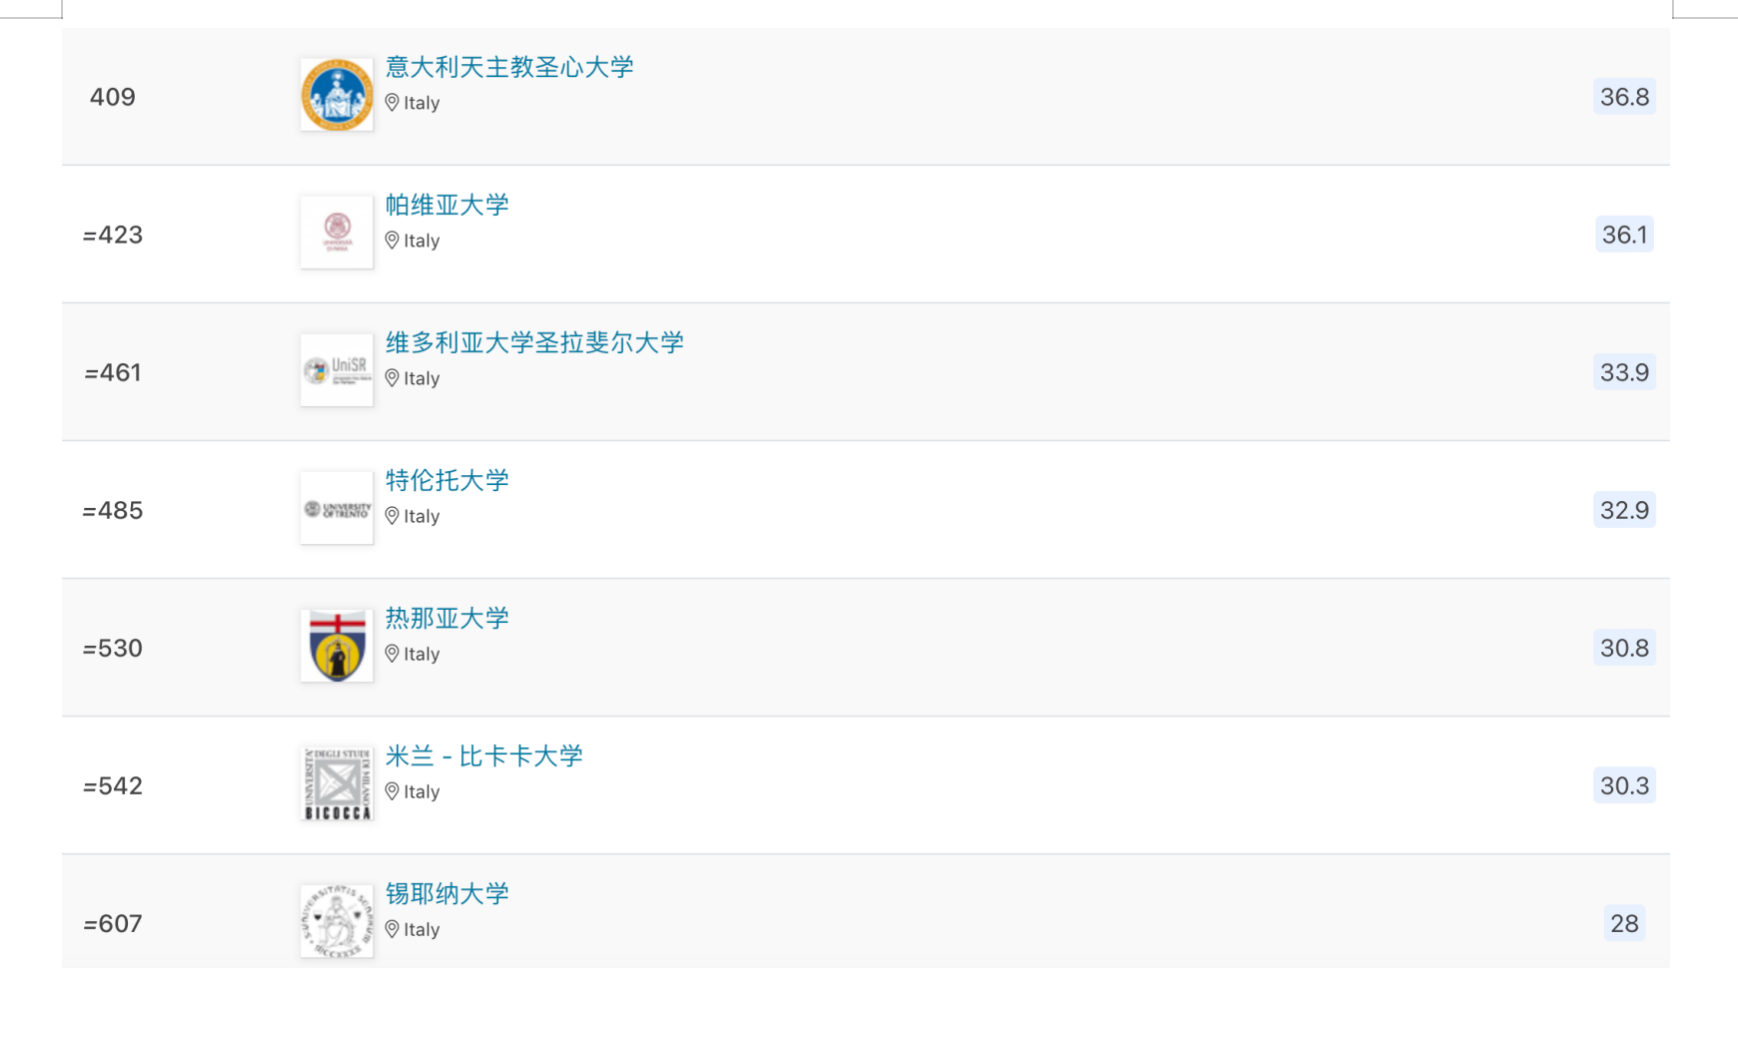Image resolution: width=1738 pixels, height=1042 pixels.
Task: Click the =530 rank number
Action: tap(113, 649)
